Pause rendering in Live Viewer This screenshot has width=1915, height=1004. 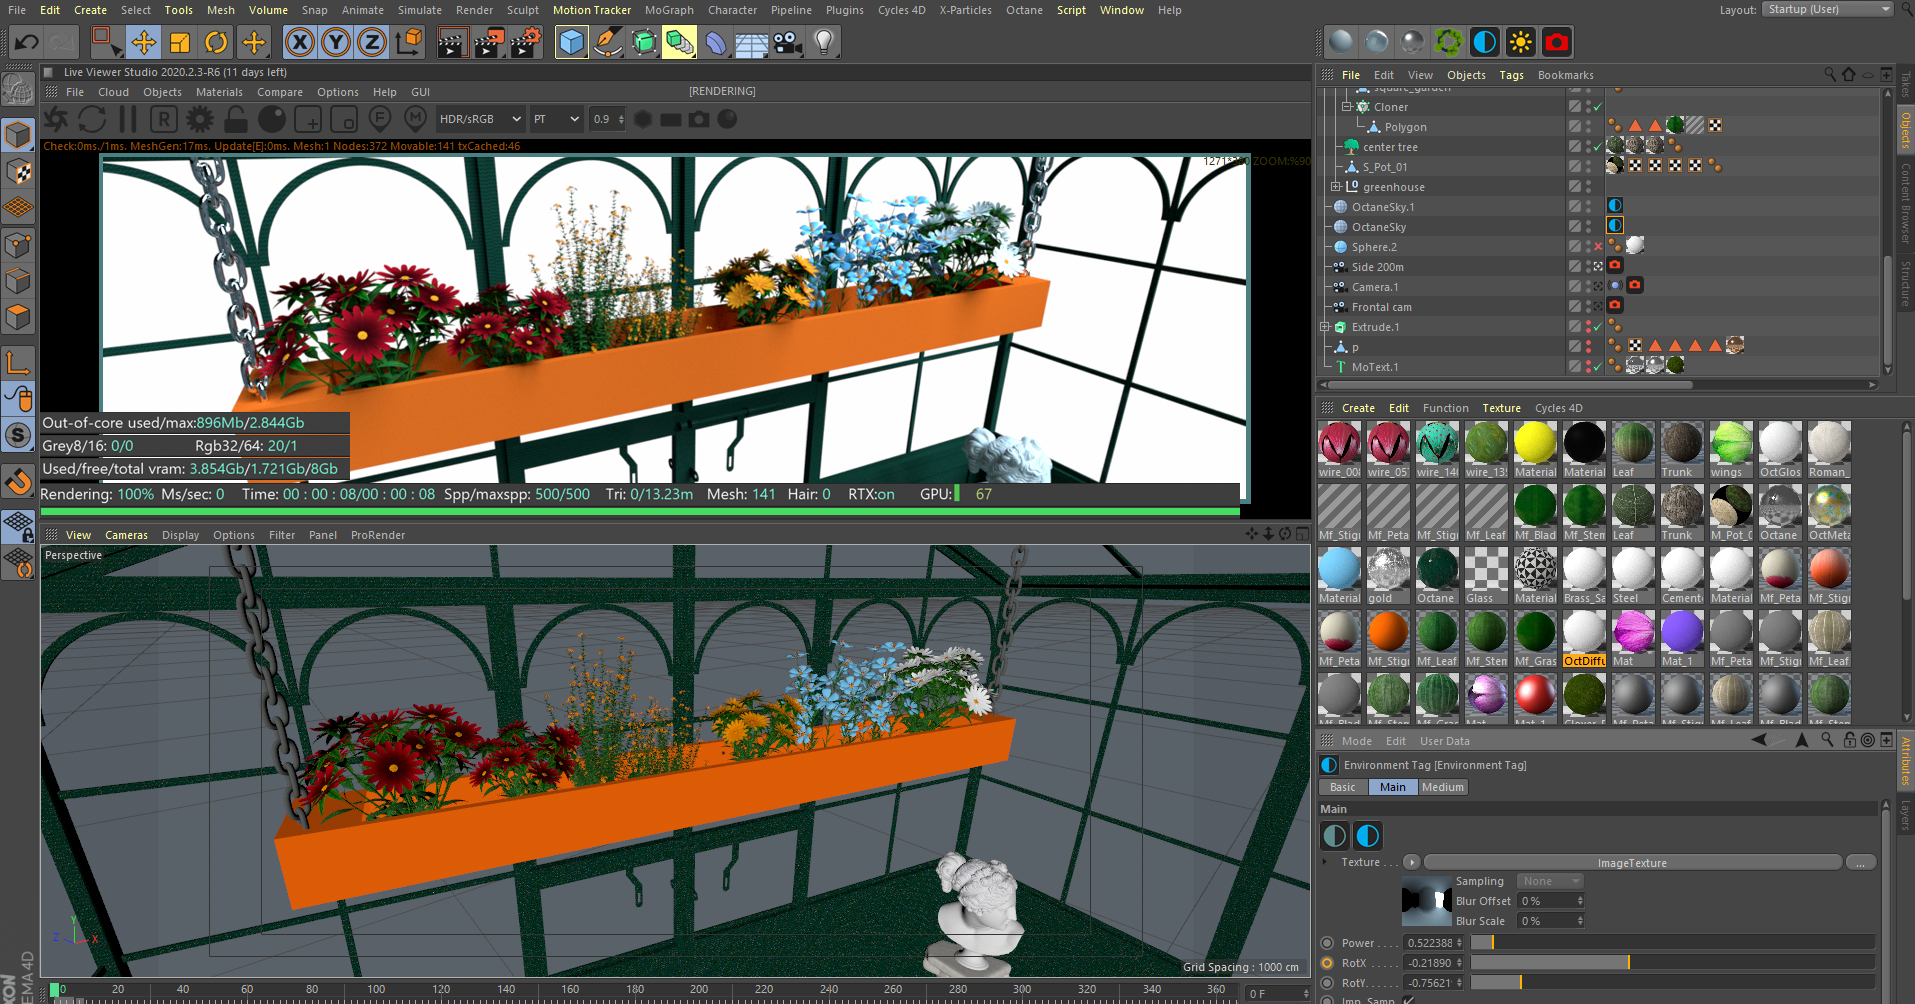[x=128, y=119]
